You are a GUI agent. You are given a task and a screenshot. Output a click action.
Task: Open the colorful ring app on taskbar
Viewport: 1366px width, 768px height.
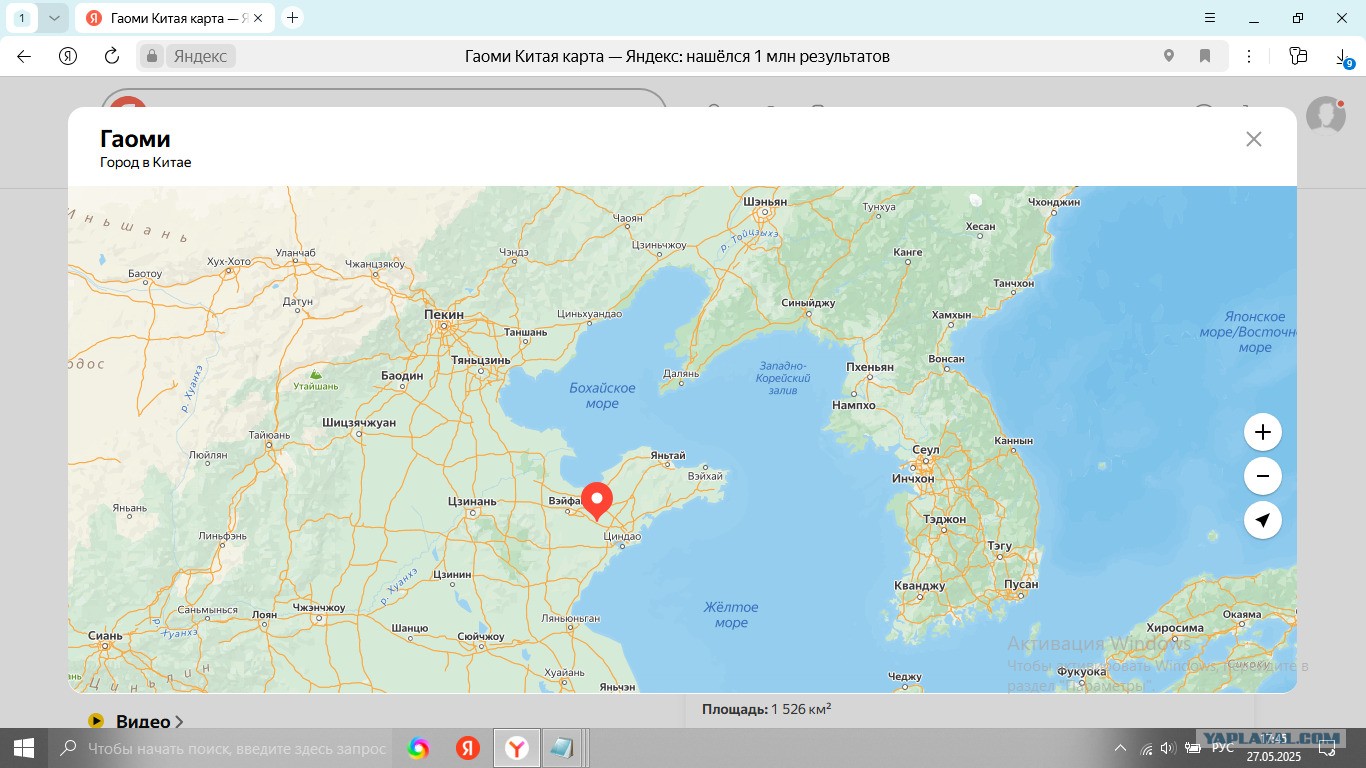pyautogui.click(x=418, y=748)
